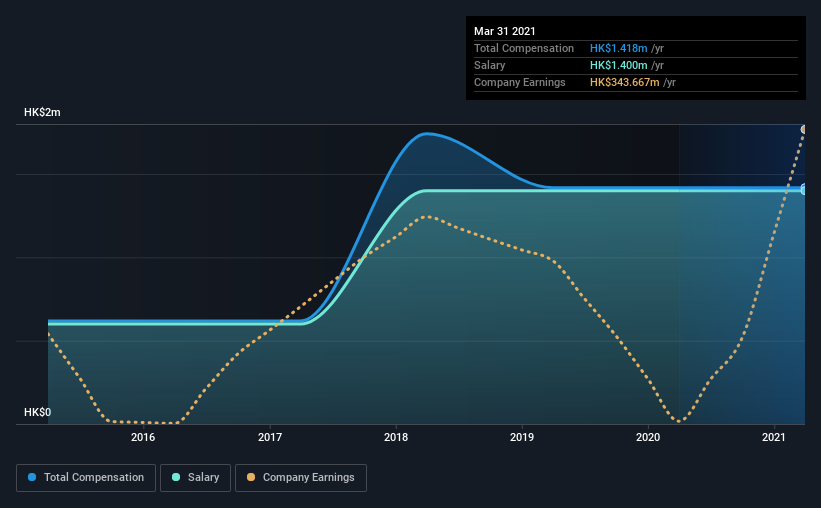Click the Salary tooltip row label
The image size is (821, 508).
click(x=490, y=65)
